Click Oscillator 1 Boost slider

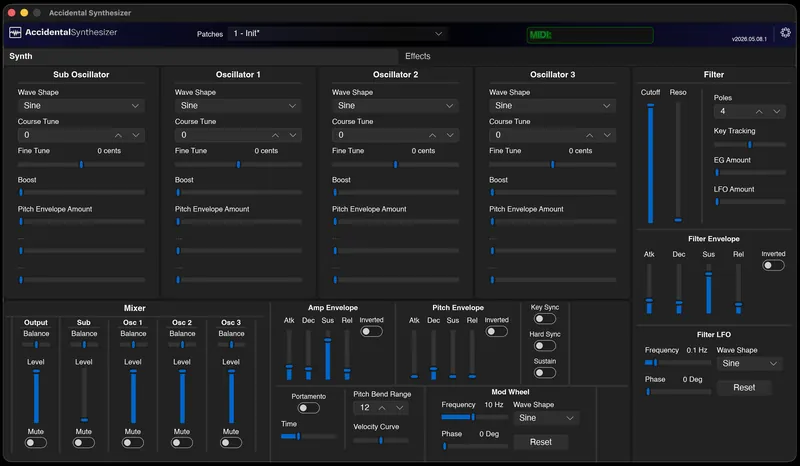pyautogui.click(x=238, y=192)
